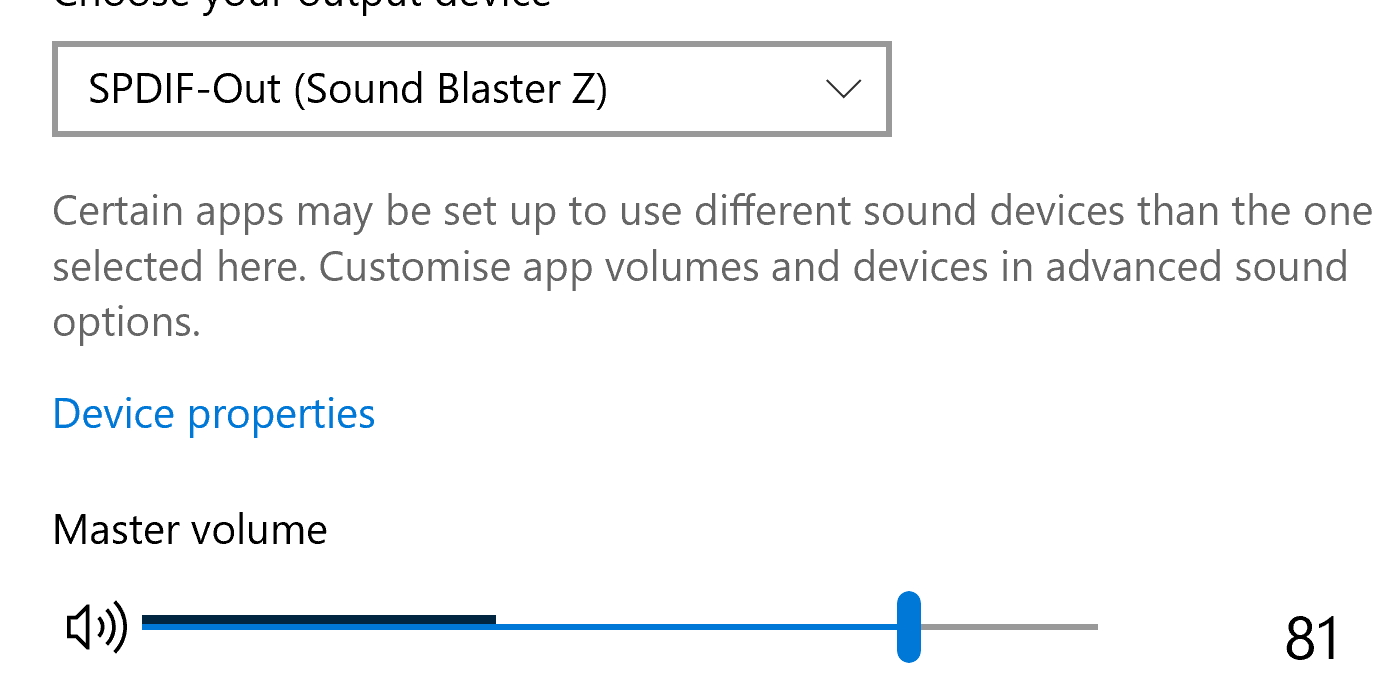Click the slider track just after the speaker icon
Viewport: 1392px width, 684px height.
pos(150,624)
